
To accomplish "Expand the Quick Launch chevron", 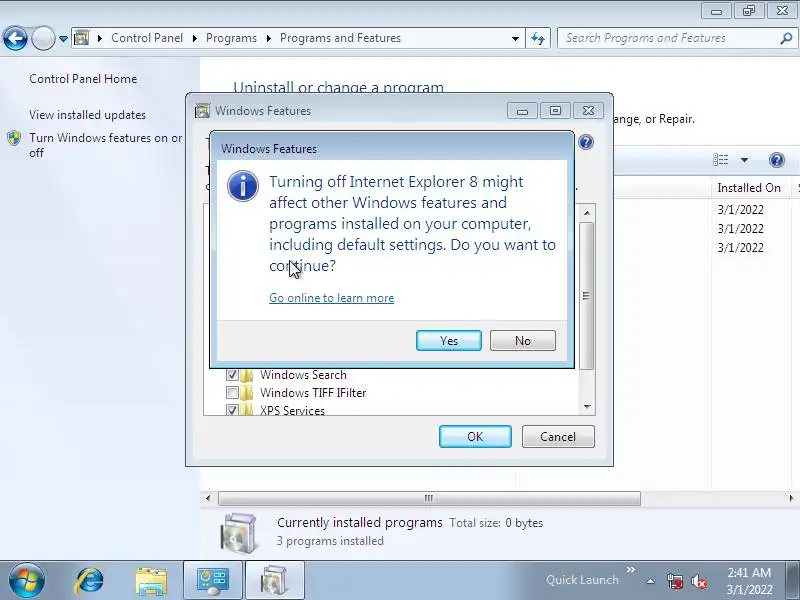I will click(631, 569).
